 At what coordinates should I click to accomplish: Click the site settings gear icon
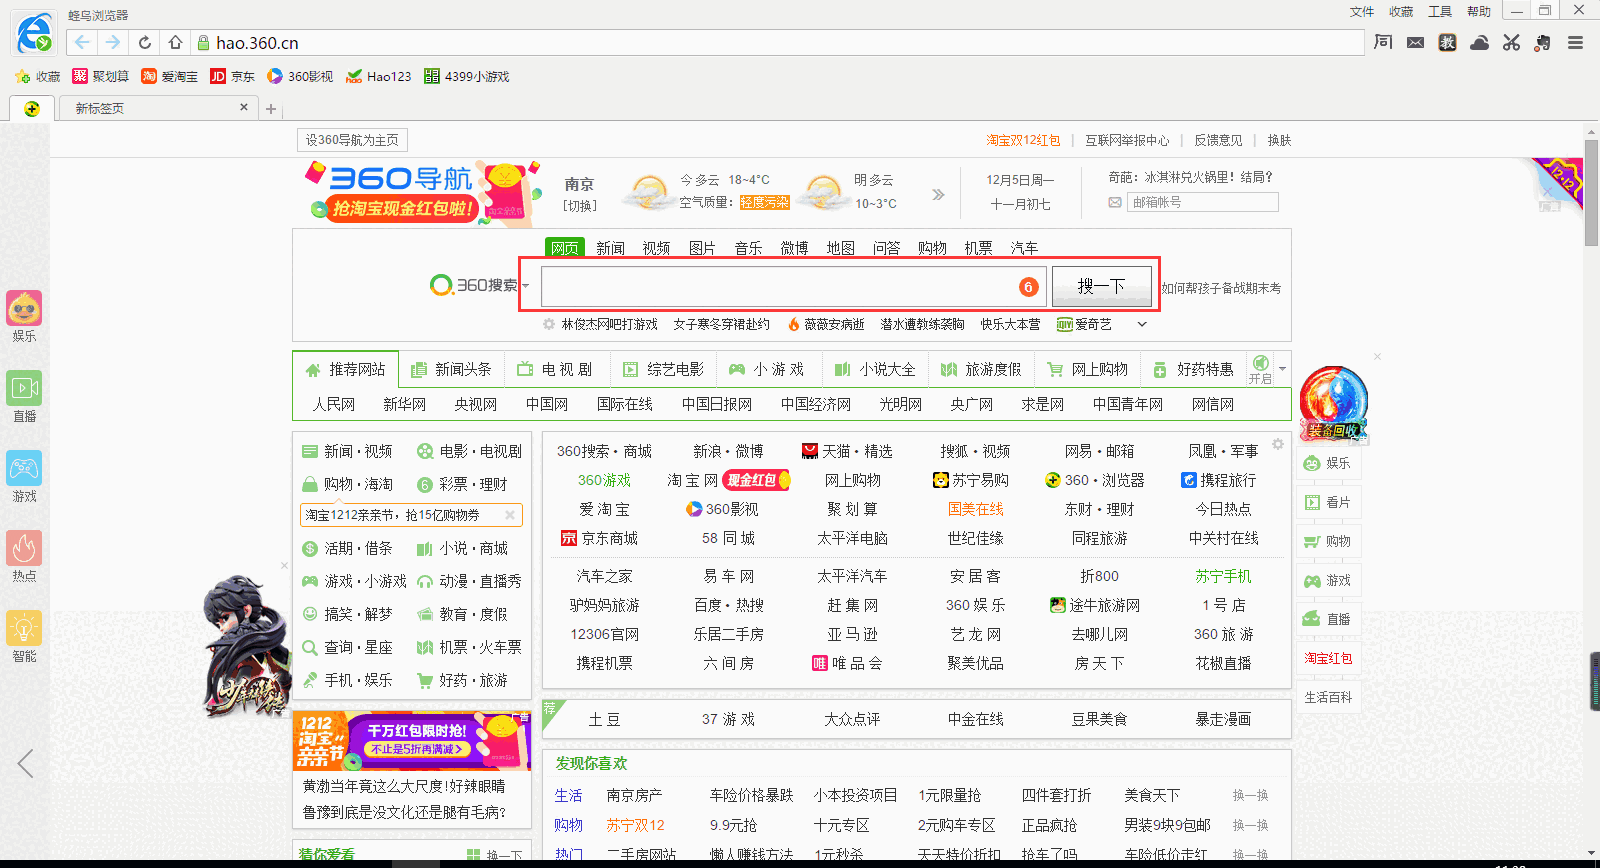click(x=1277, y=444)
